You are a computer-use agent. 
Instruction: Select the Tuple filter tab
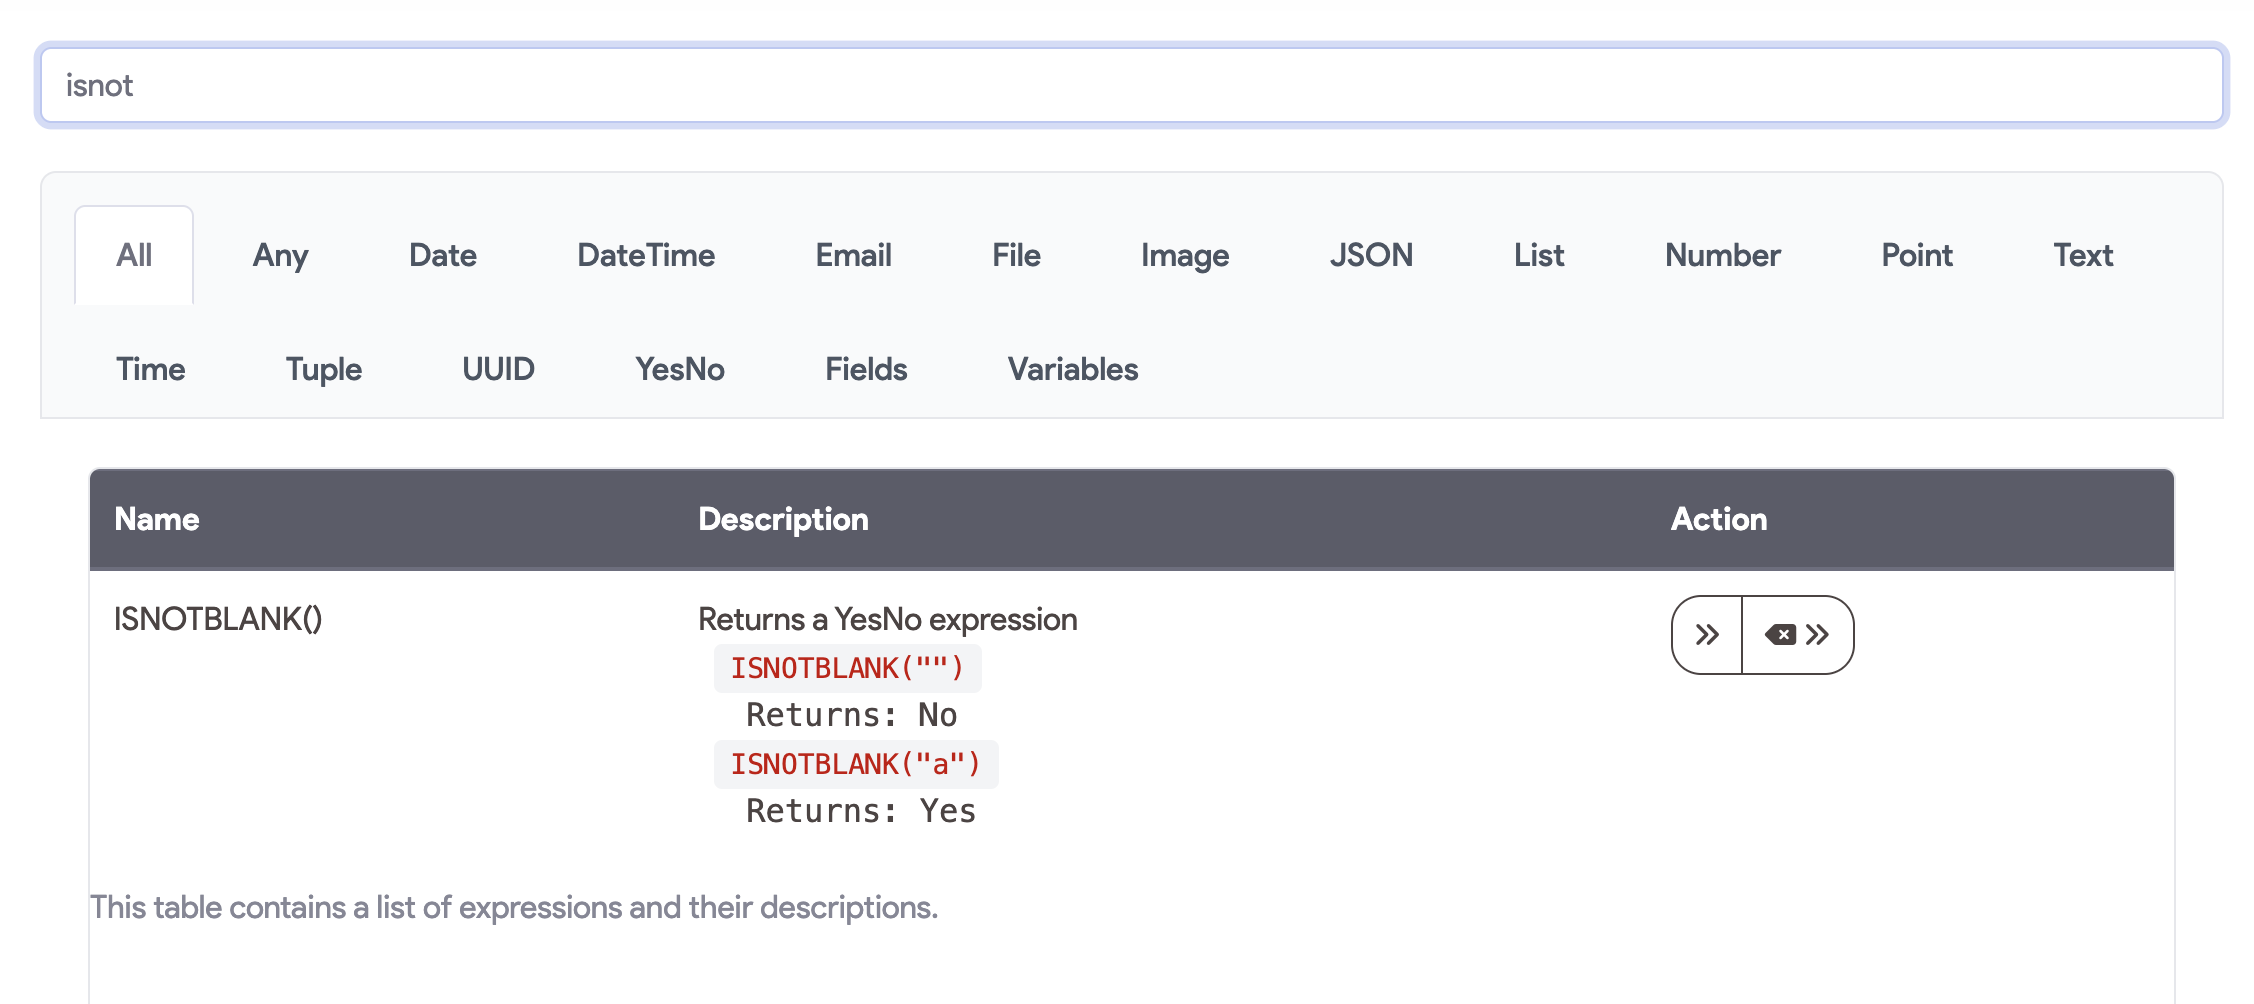click(x=322, y=369)
